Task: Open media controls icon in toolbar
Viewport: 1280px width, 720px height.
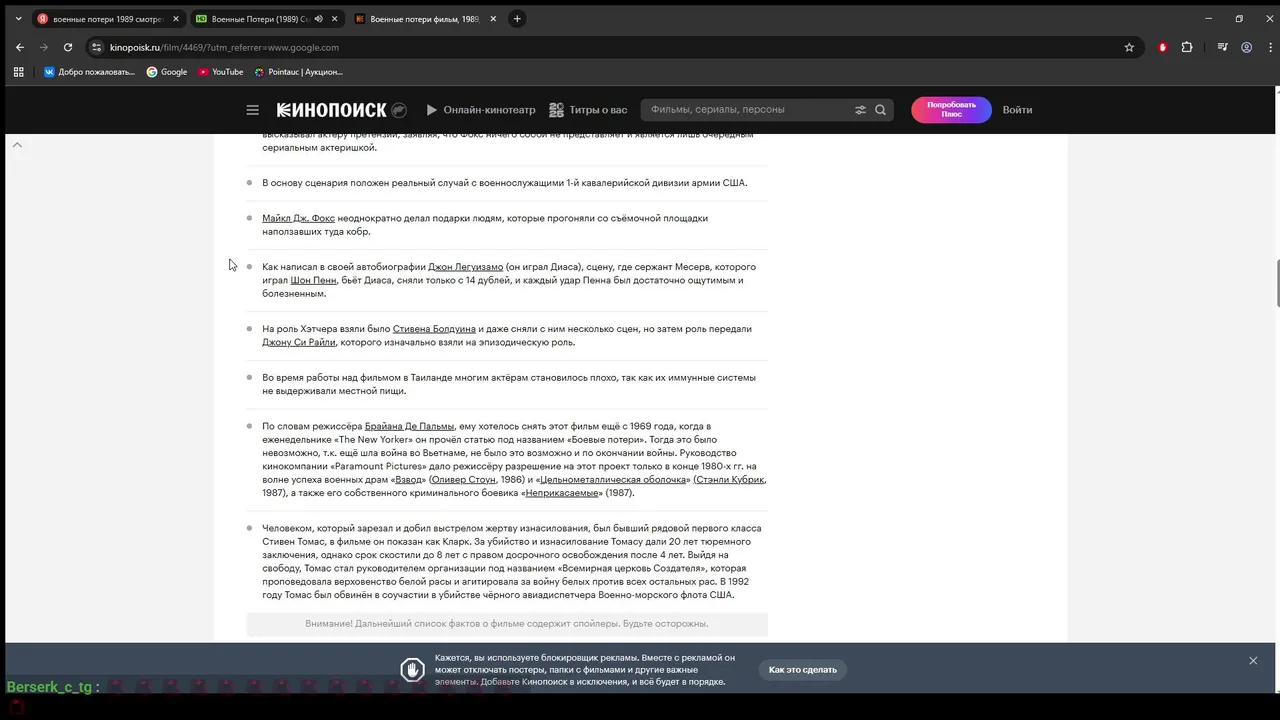Action: pyautogui.click(x=1222, y=47)
